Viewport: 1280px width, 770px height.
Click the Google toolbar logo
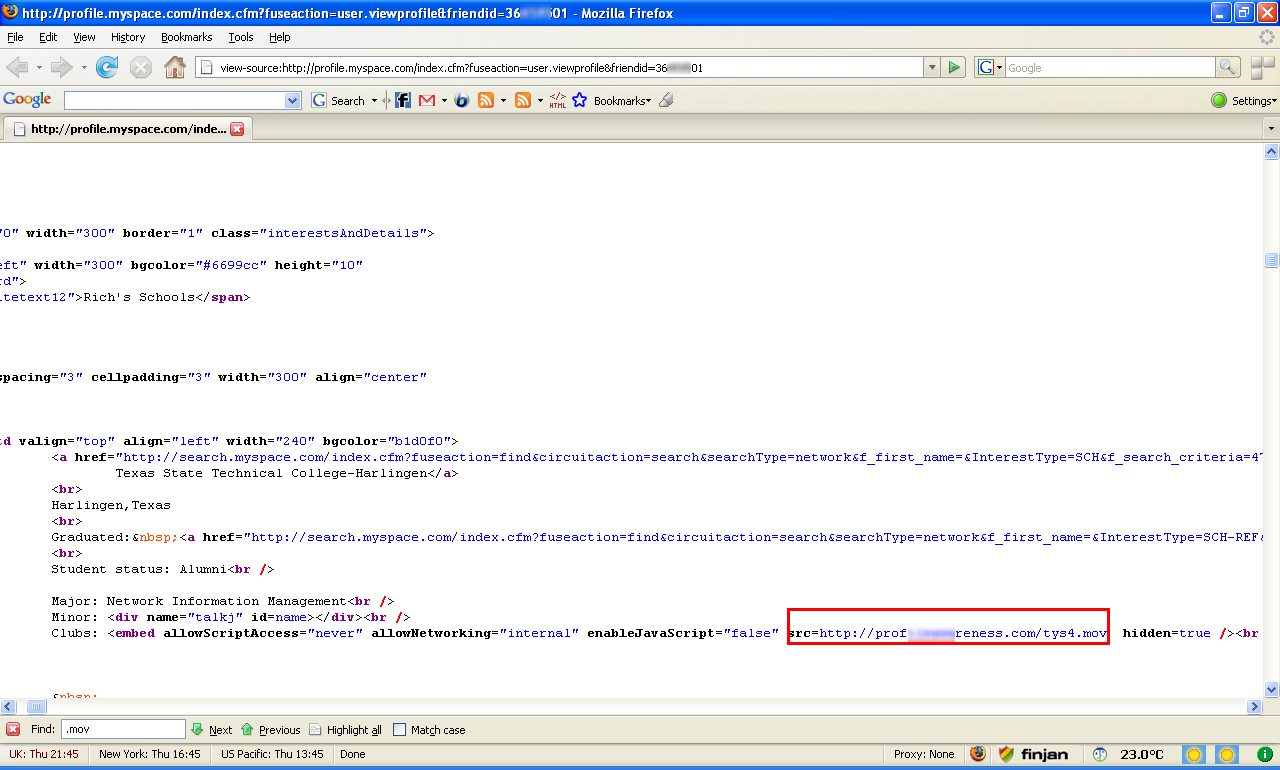(x=27, y=100)
